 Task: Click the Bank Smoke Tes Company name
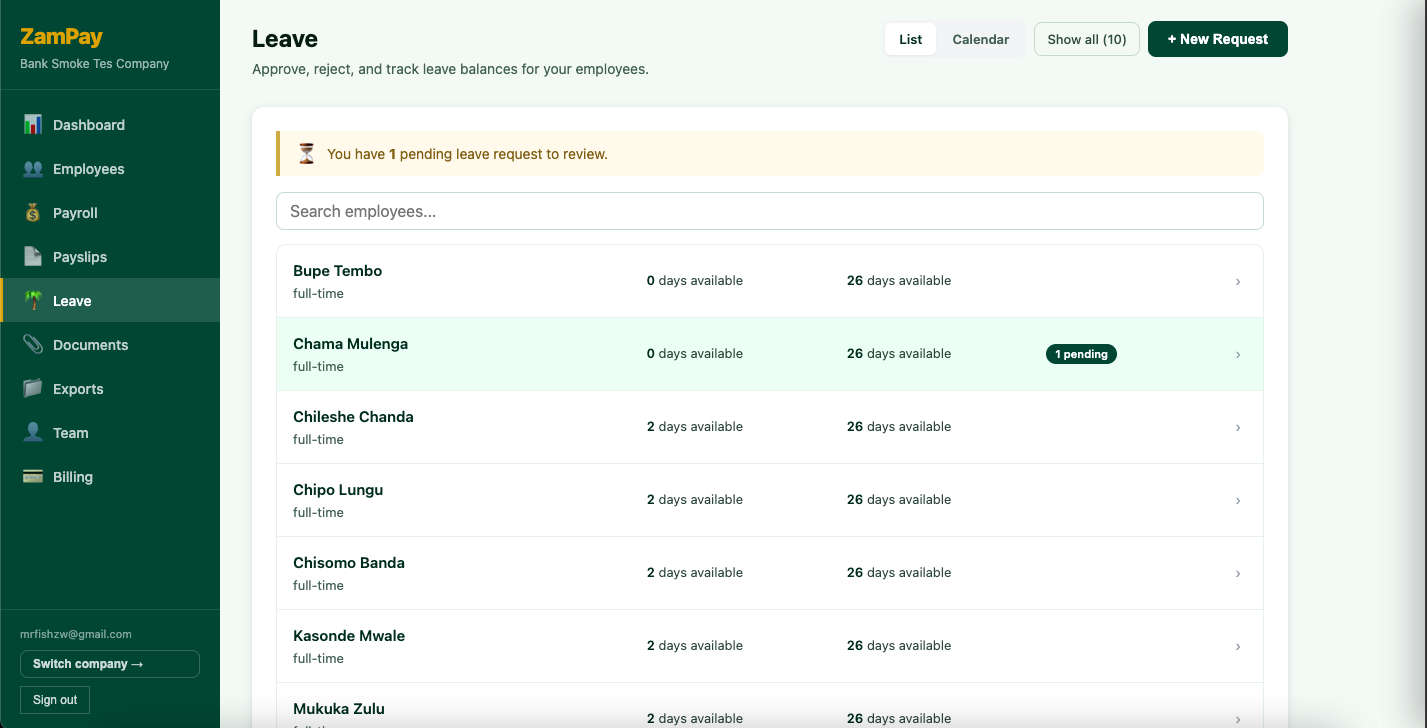[95, 64]
